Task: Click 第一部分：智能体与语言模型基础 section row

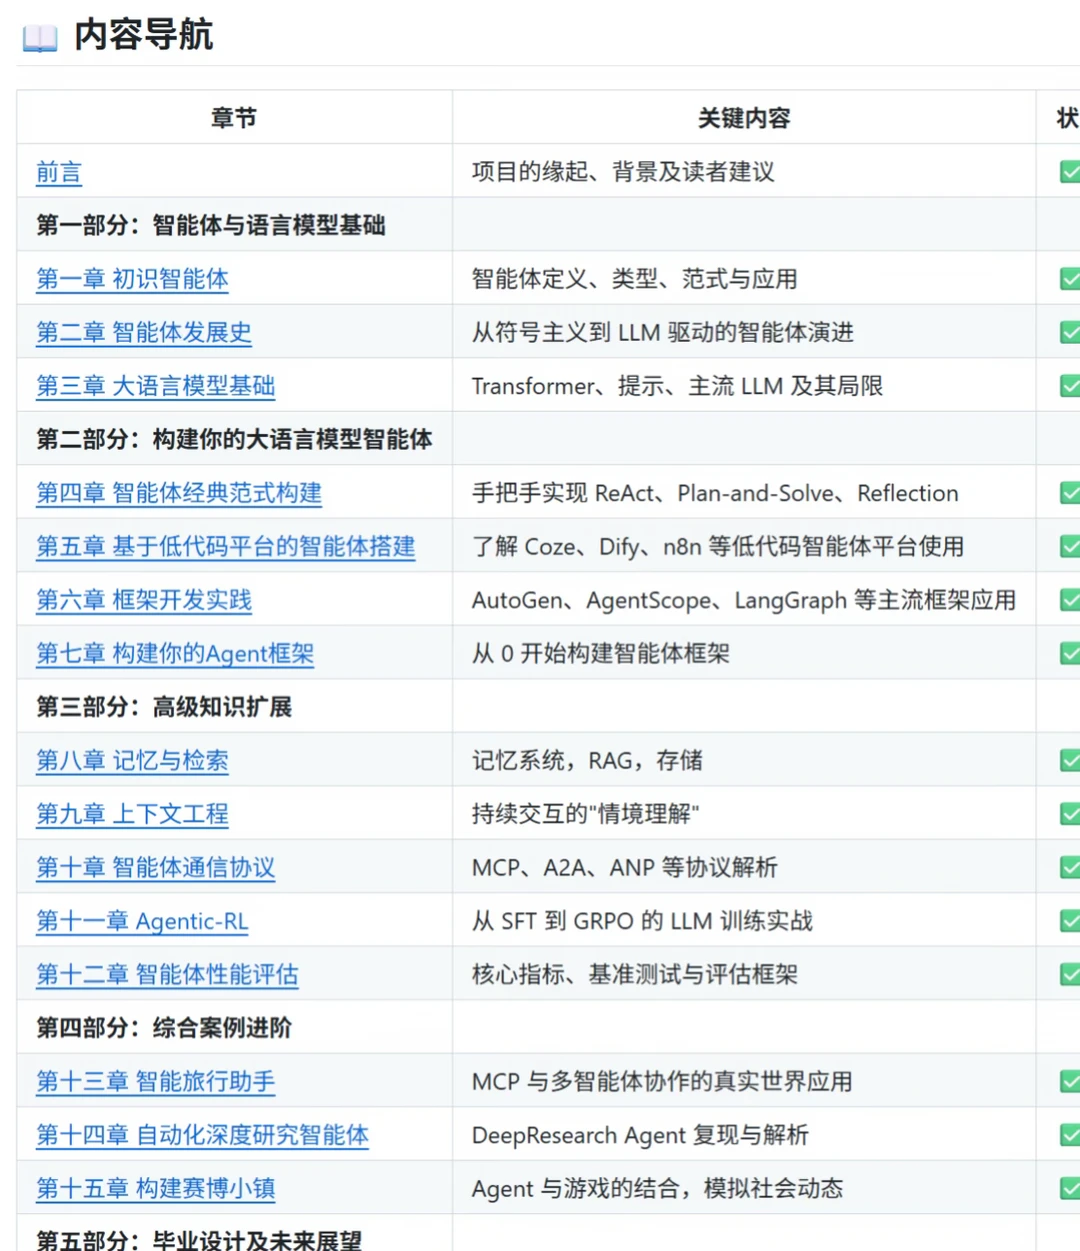Action: [548, 225]
